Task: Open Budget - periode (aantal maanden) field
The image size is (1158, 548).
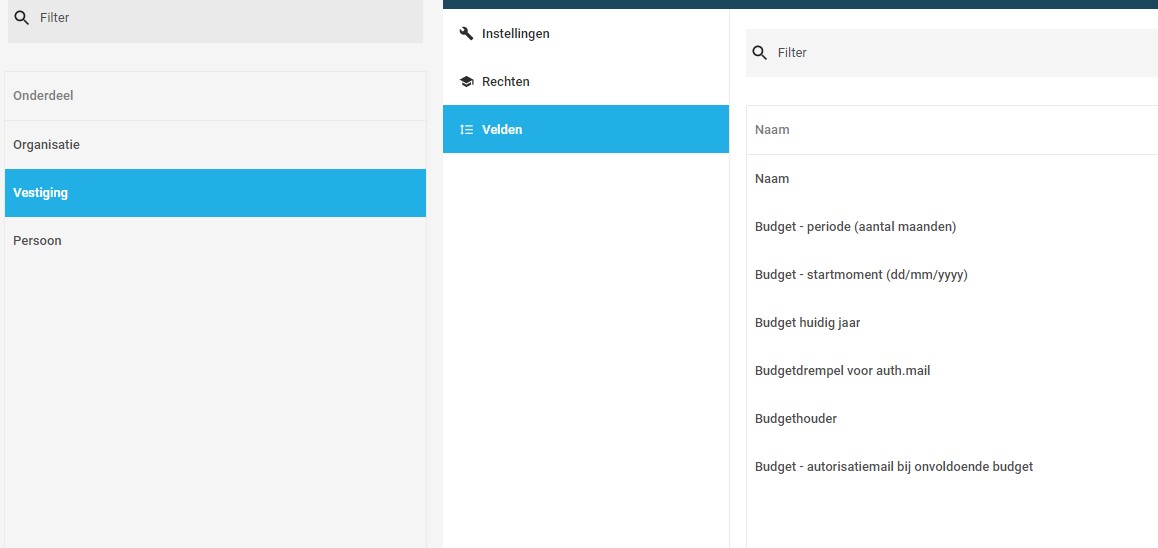Action: [x=952, y=227]
